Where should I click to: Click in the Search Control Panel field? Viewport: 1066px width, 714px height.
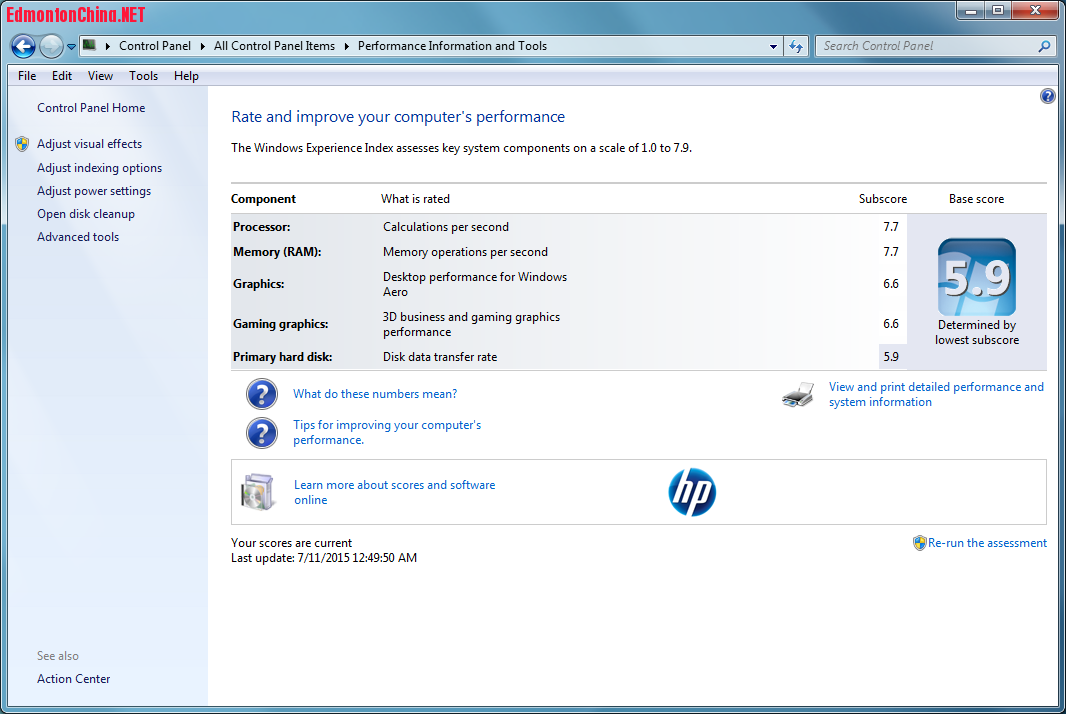tap(925, 46)
